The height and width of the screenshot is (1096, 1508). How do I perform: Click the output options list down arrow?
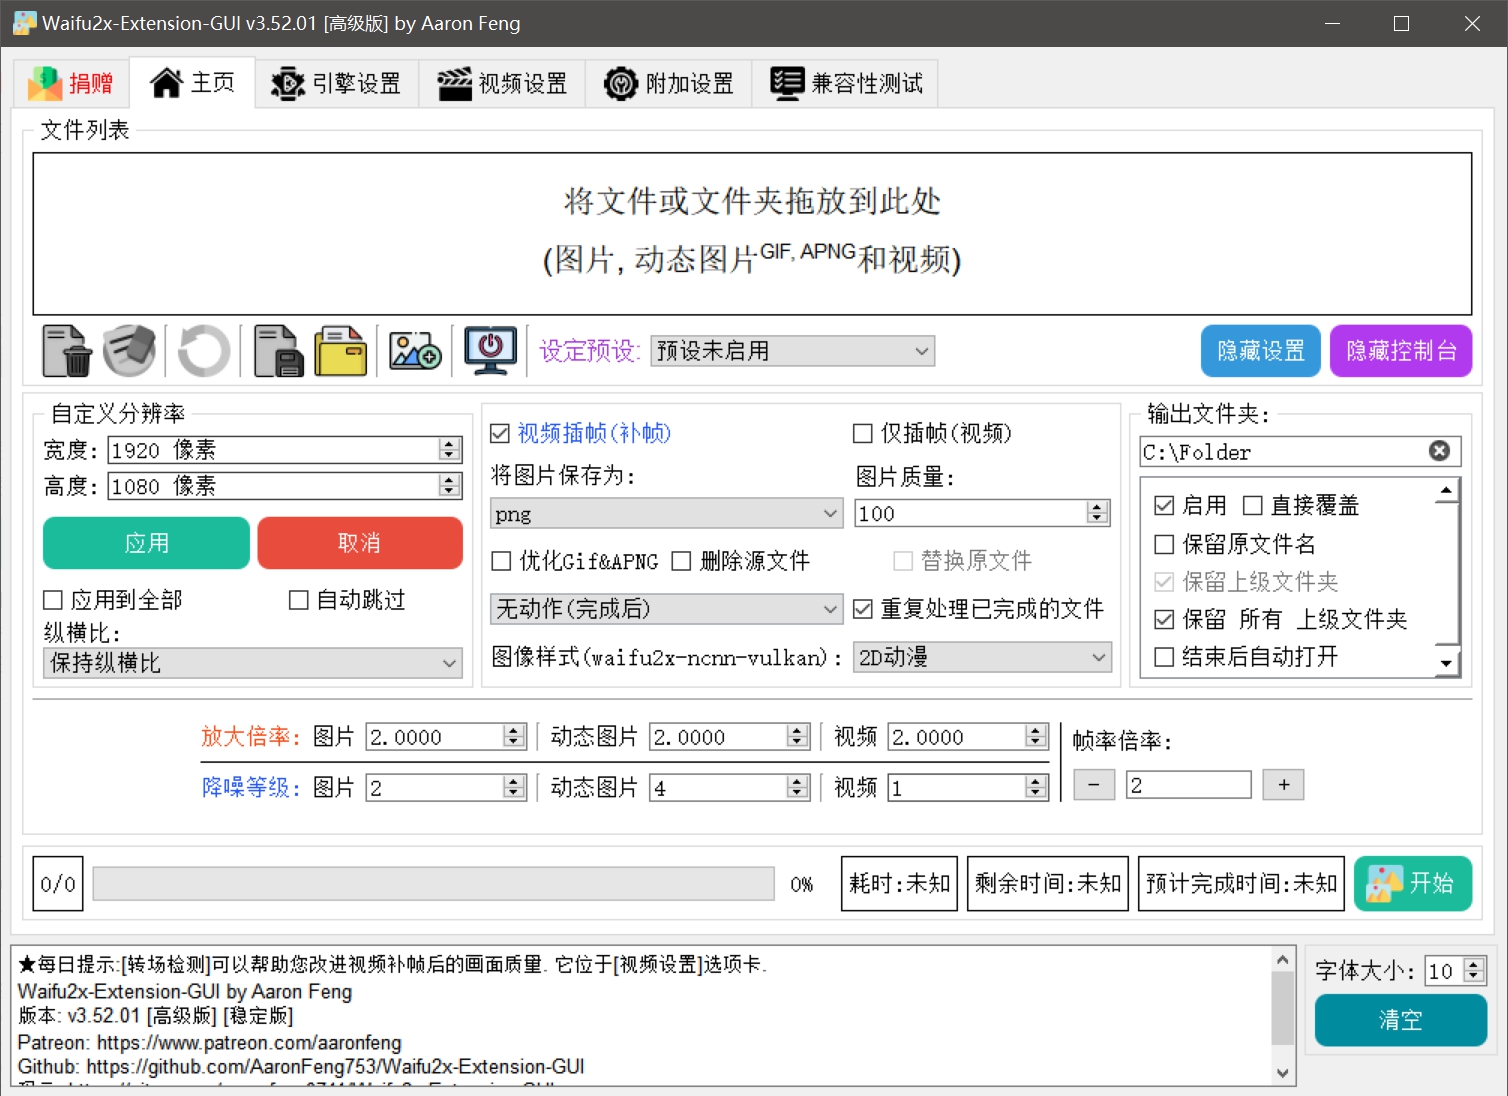[x=1446, y=663]
